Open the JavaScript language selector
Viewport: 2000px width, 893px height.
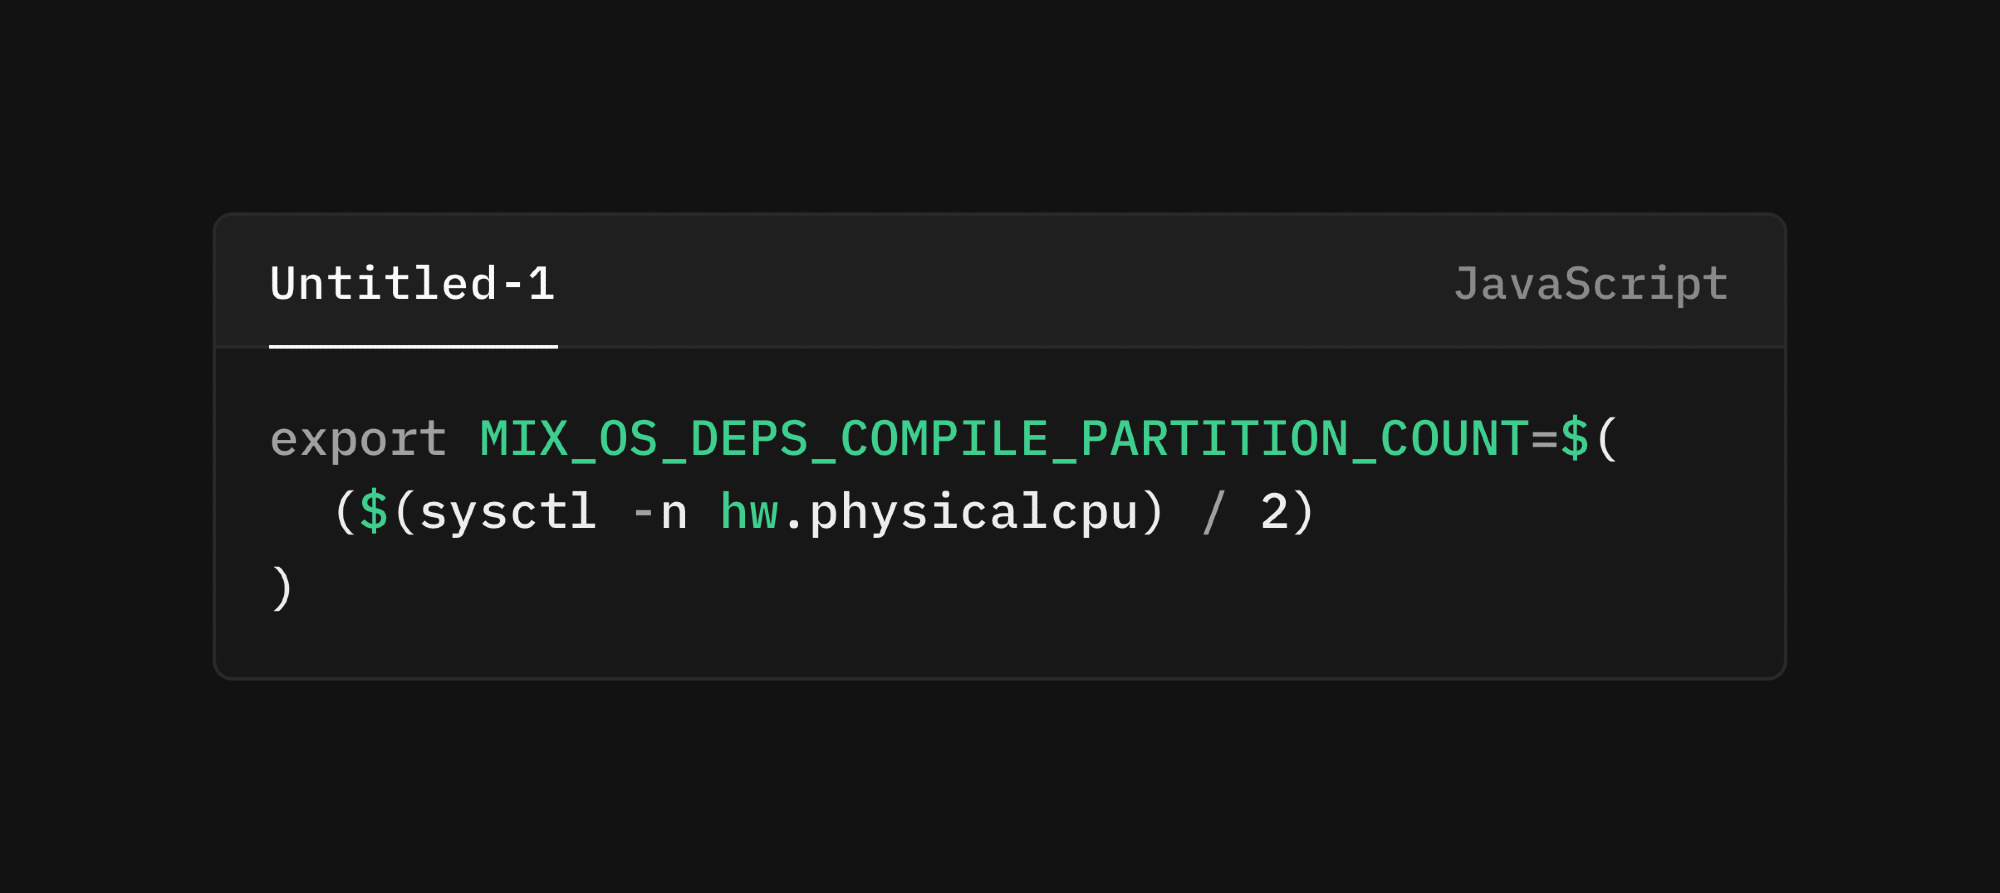point(1590,284)
